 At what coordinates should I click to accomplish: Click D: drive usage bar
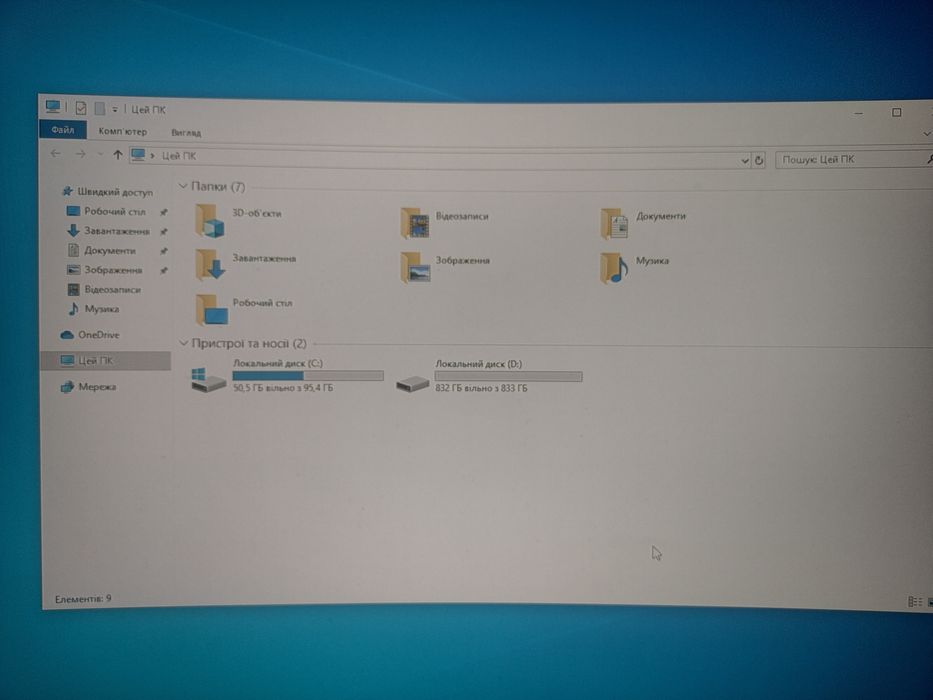point(508,376)
